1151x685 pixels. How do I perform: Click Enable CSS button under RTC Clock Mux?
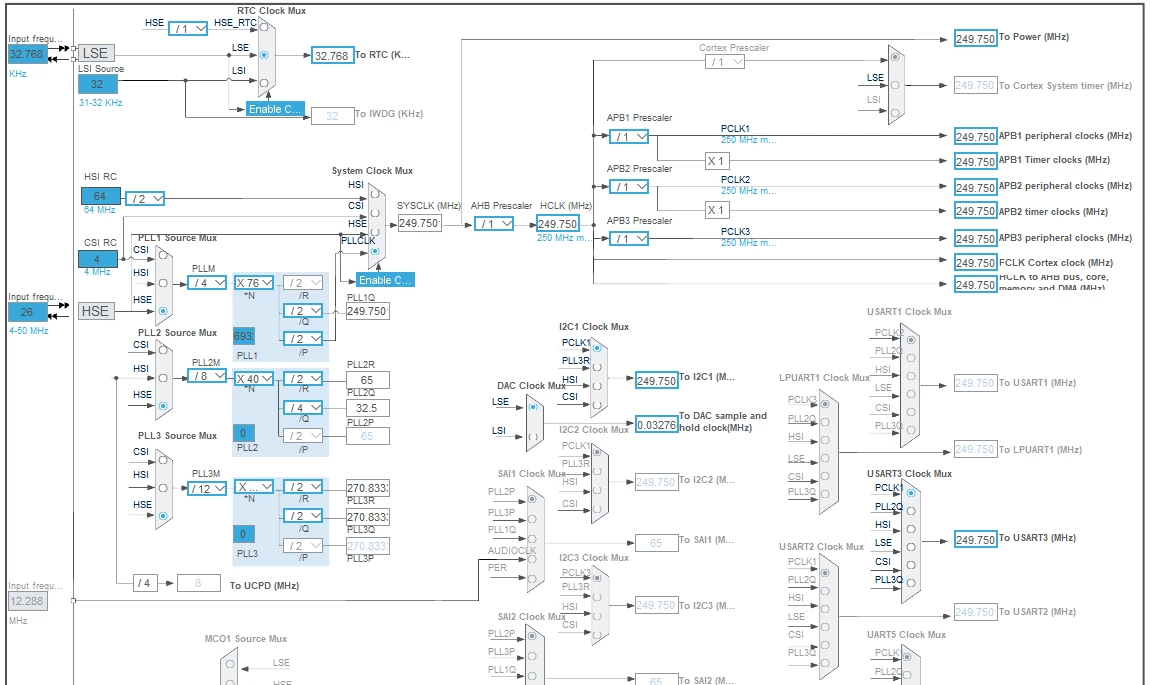[x=275, y=109]
